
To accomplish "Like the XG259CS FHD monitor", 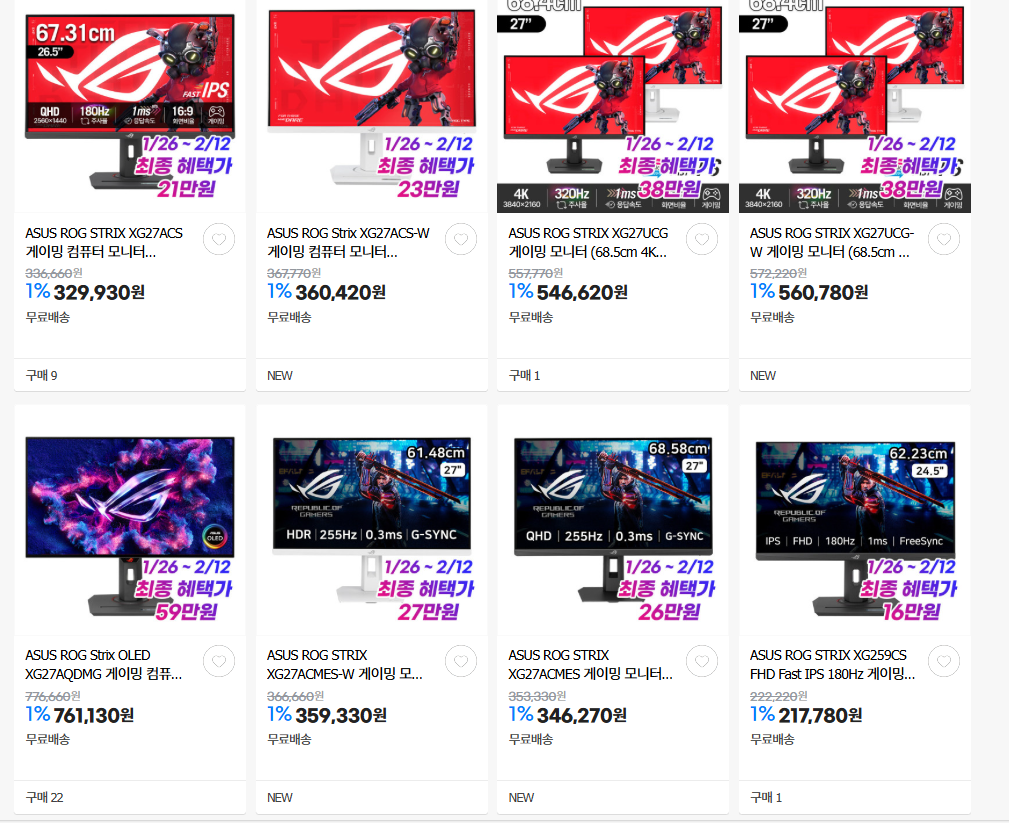I will pos(944,661).
